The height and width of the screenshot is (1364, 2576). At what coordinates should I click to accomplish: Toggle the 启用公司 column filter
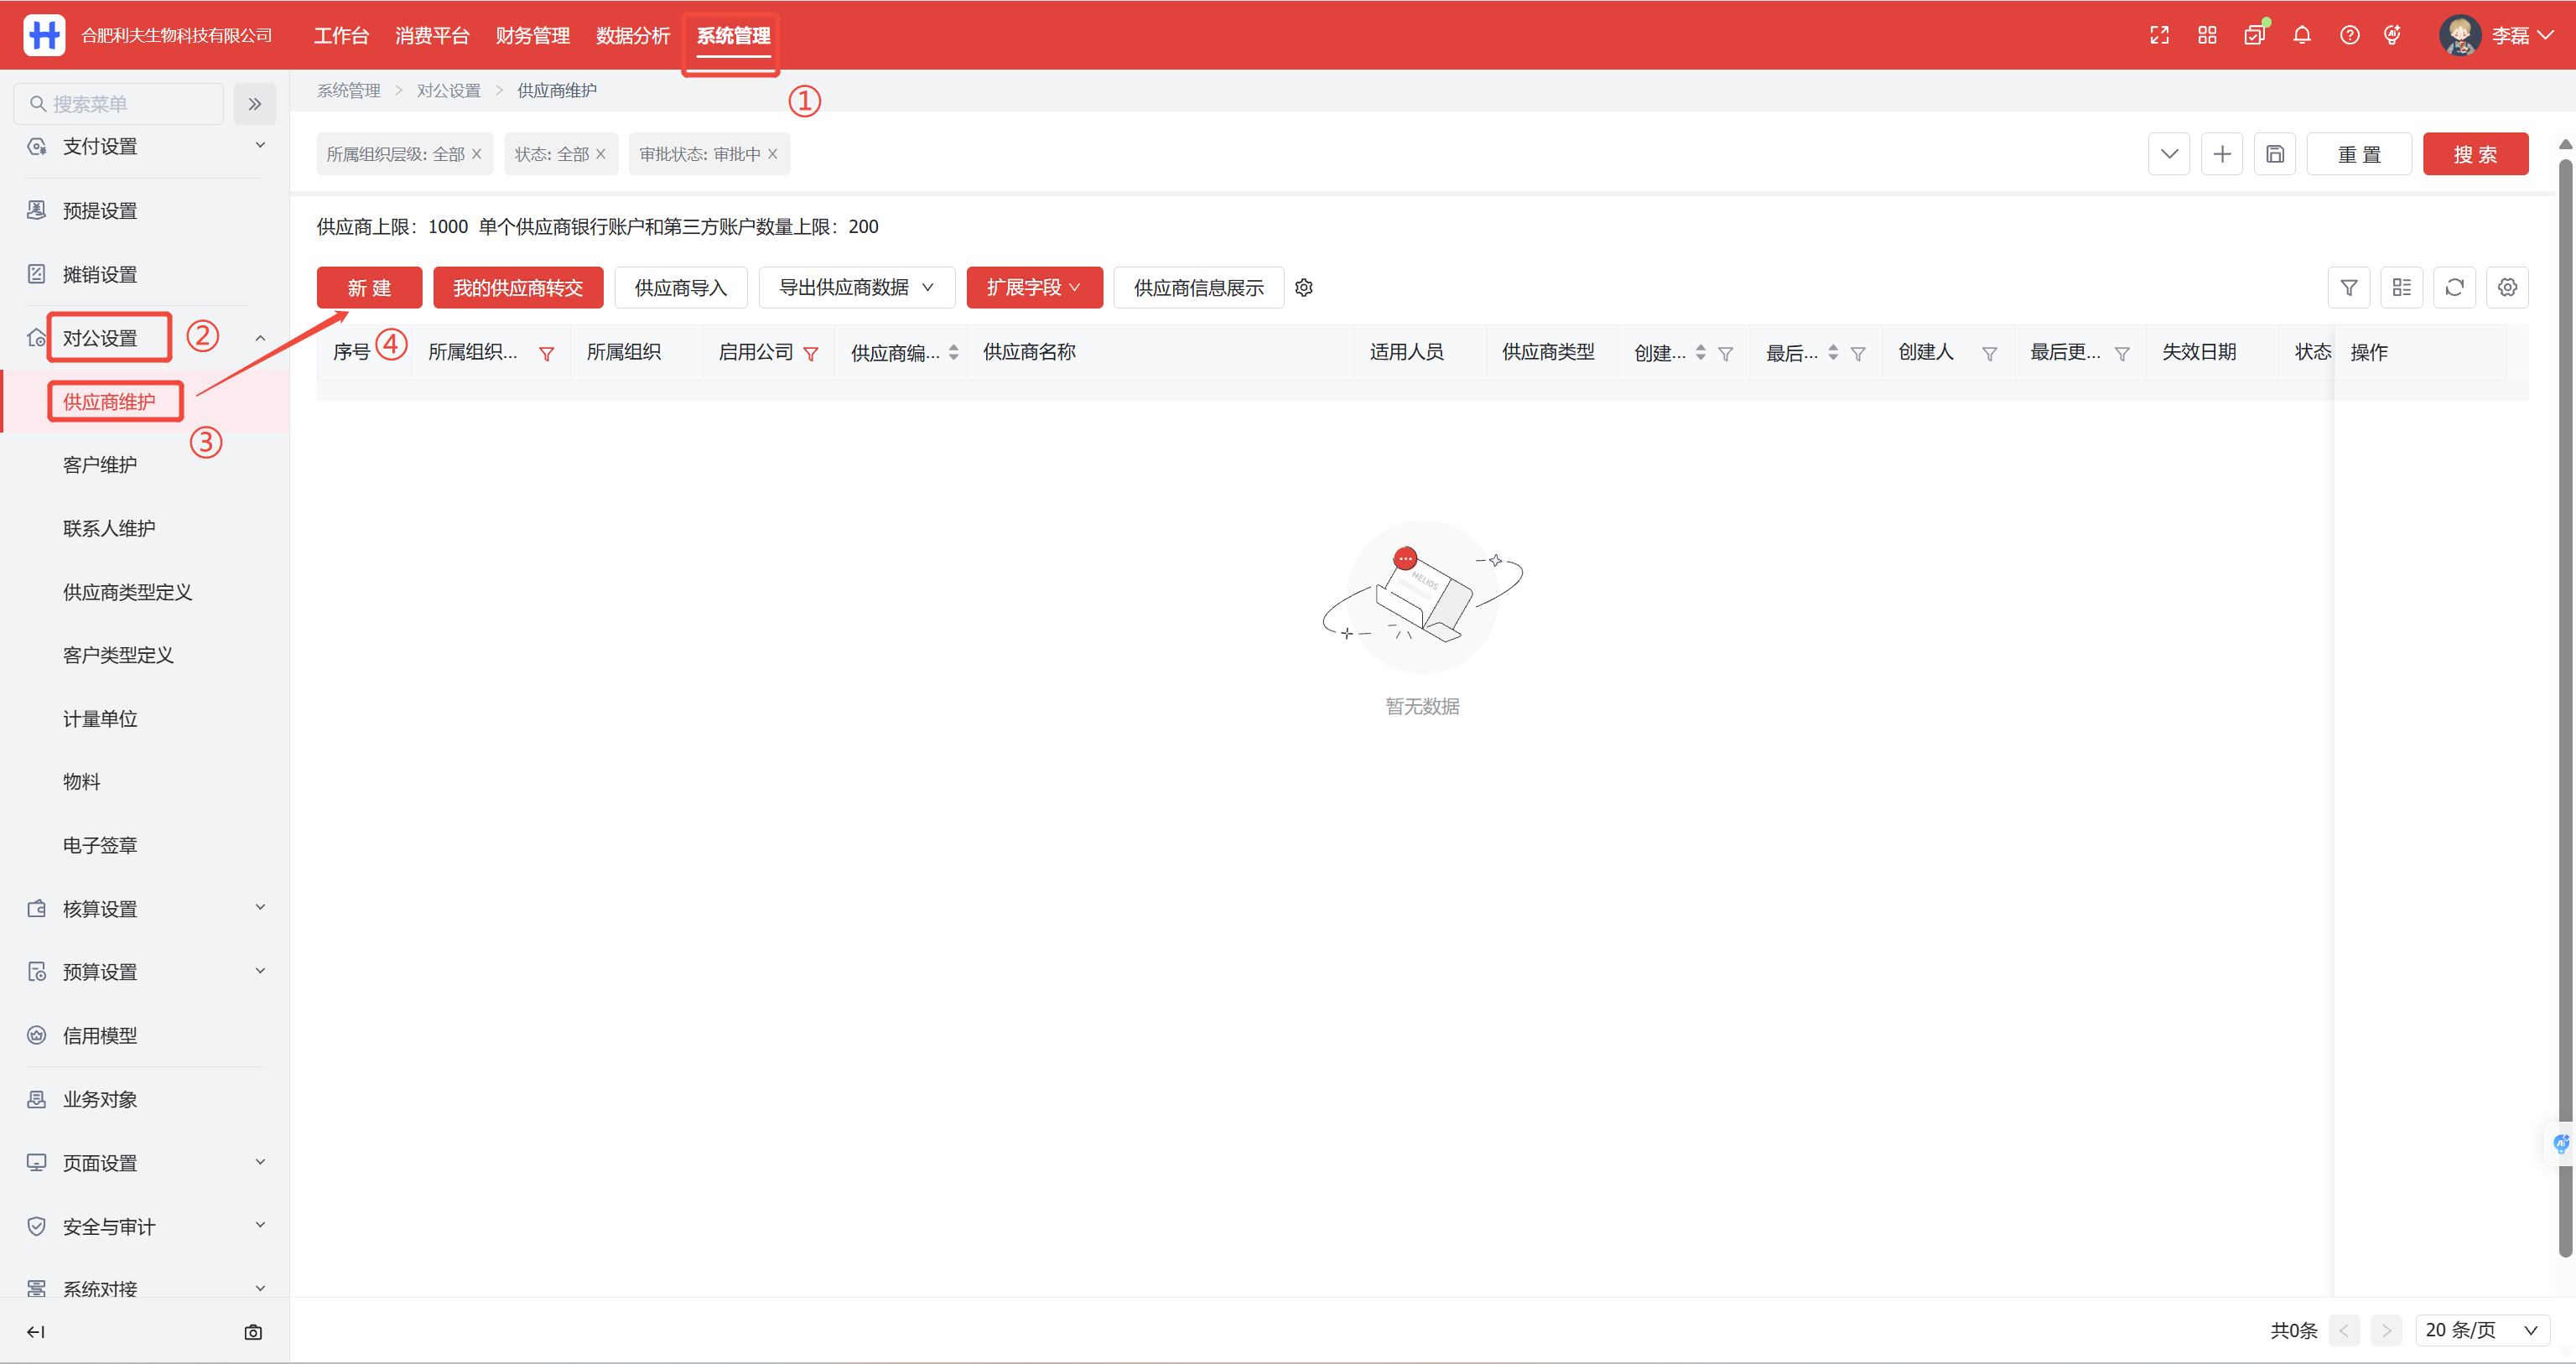811,354
